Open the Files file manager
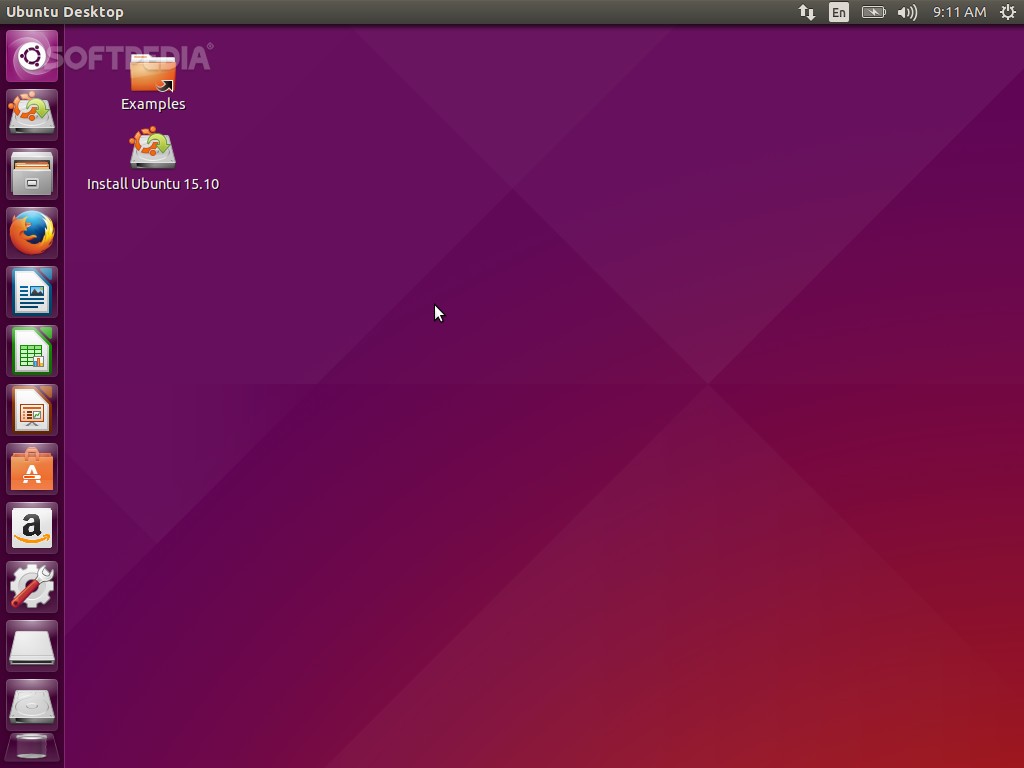Image resolution: width=1024 pixels, height=768 pixels. pos(31,174)
